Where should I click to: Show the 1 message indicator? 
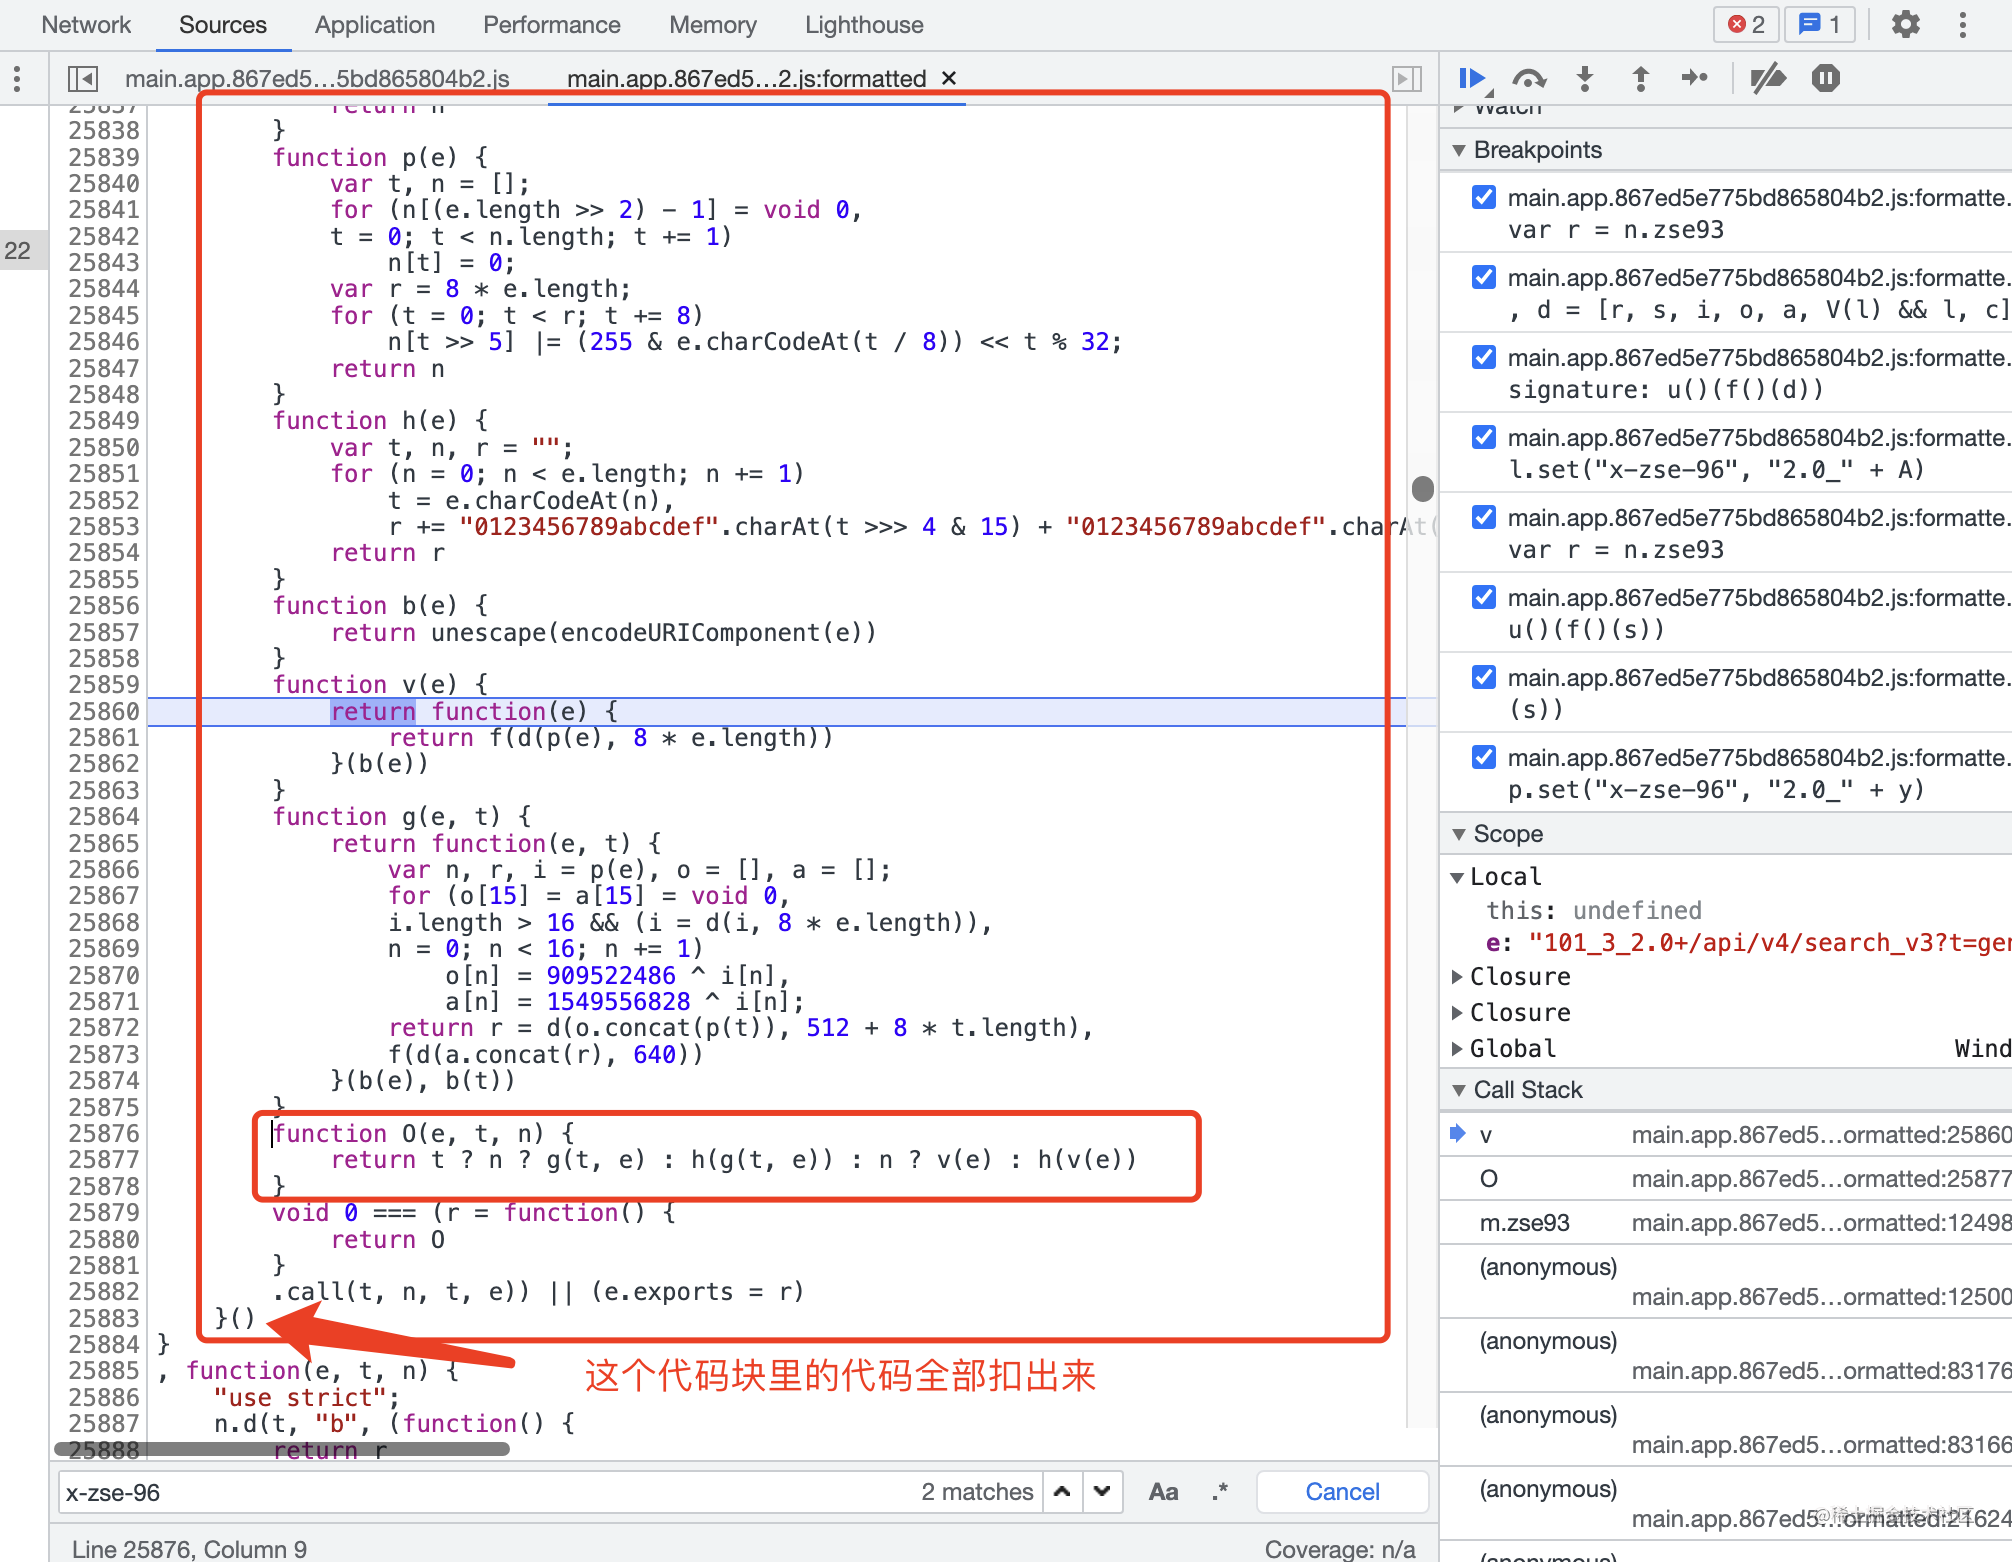click(1820, 24)
